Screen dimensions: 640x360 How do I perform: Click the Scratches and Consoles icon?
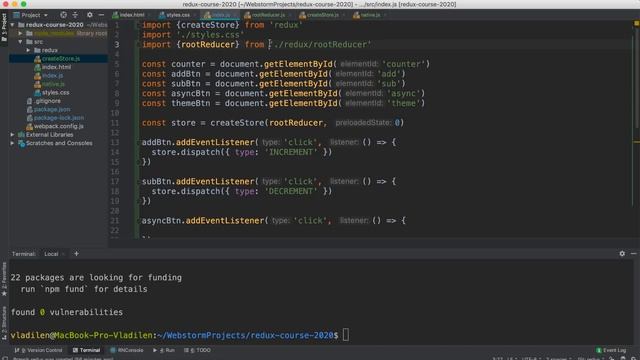point(21,143)
